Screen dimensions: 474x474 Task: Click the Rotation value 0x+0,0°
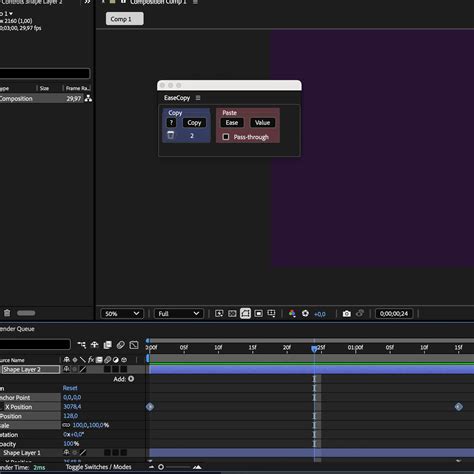(73, 435)
